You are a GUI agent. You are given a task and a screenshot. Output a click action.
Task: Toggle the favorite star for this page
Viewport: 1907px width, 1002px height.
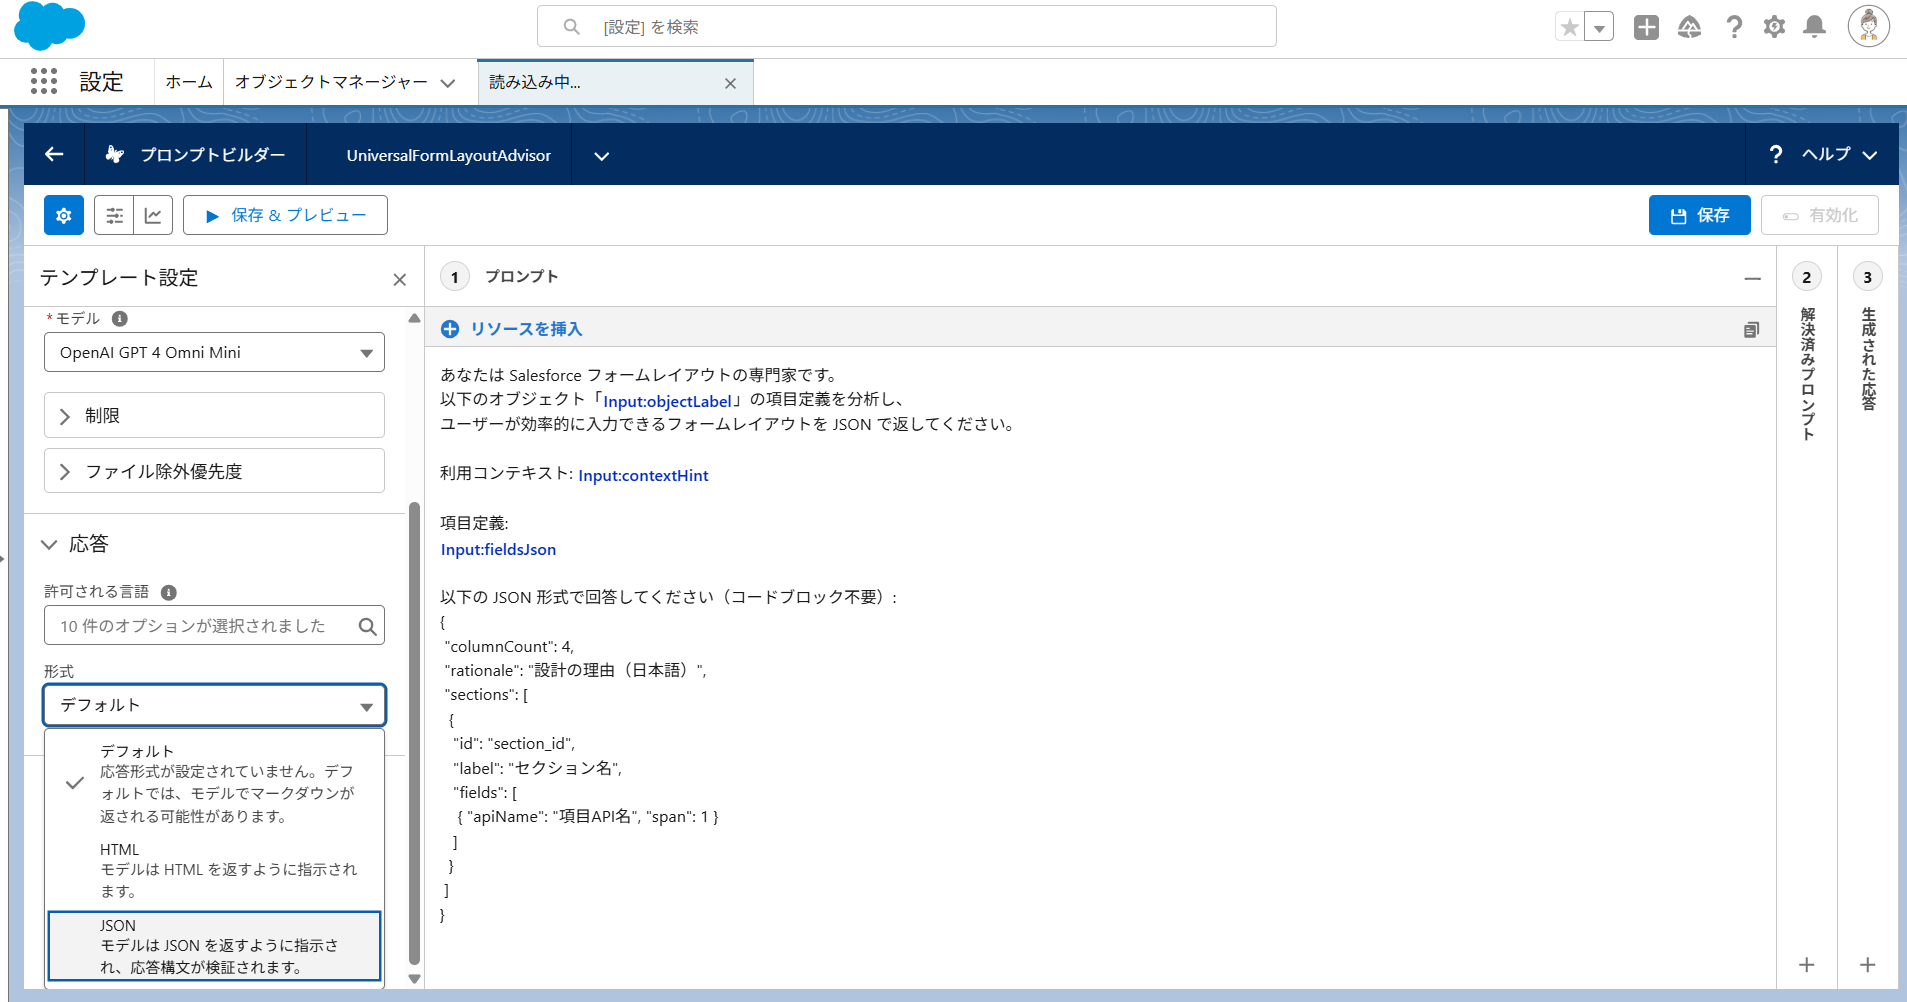[1569, 27]
